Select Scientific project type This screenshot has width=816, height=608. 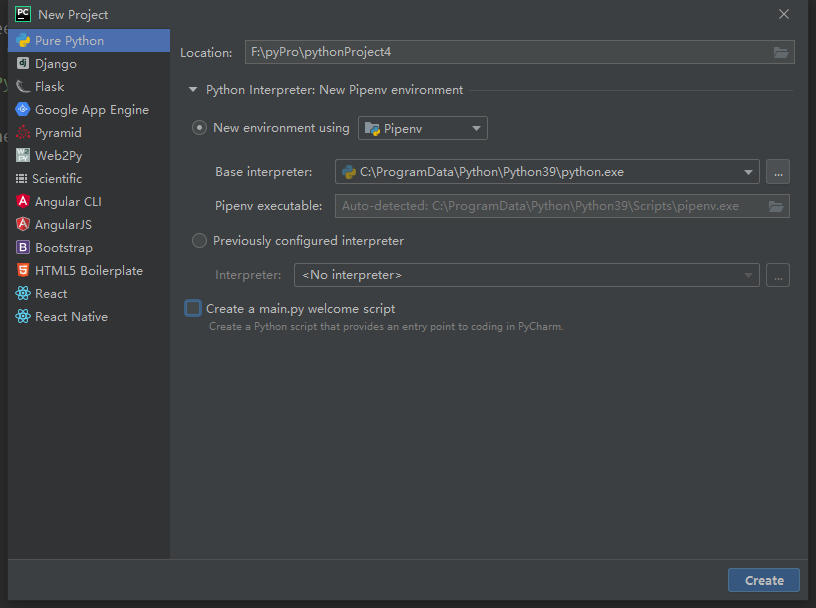click(x=89, y=179)
